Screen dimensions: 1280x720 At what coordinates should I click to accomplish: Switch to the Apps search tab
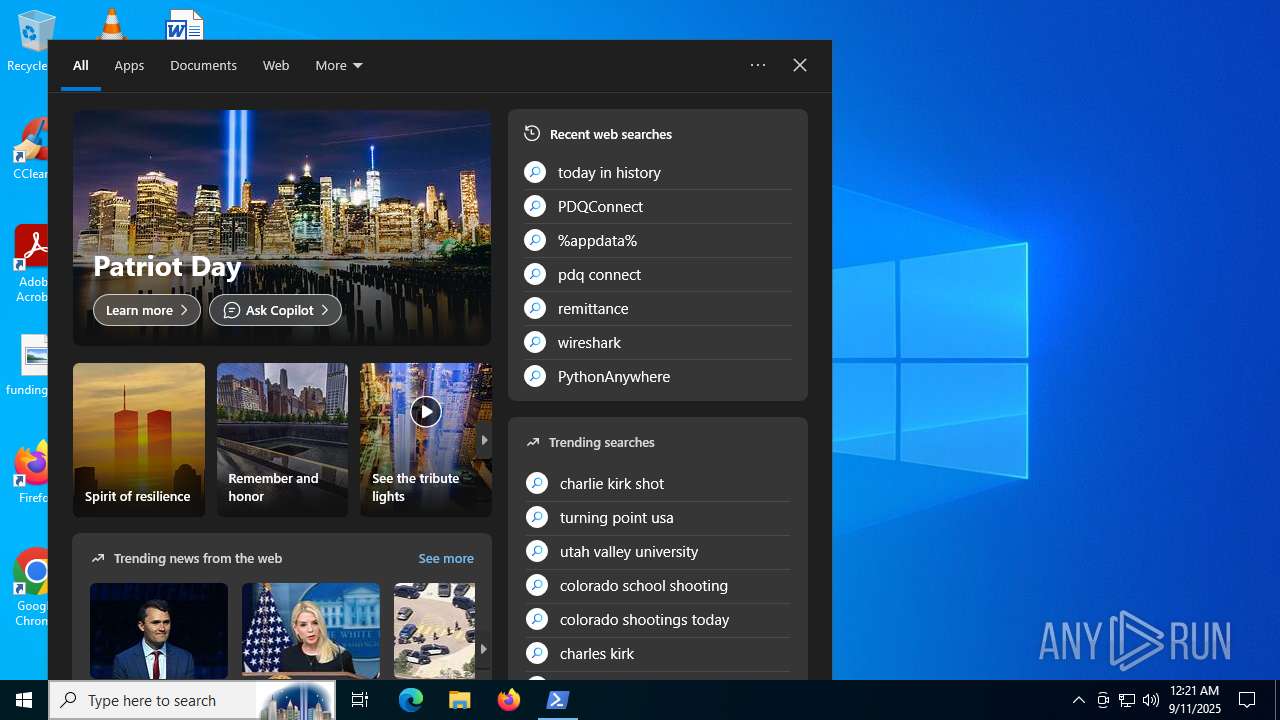pyautogui.click(x=129, y=65)
